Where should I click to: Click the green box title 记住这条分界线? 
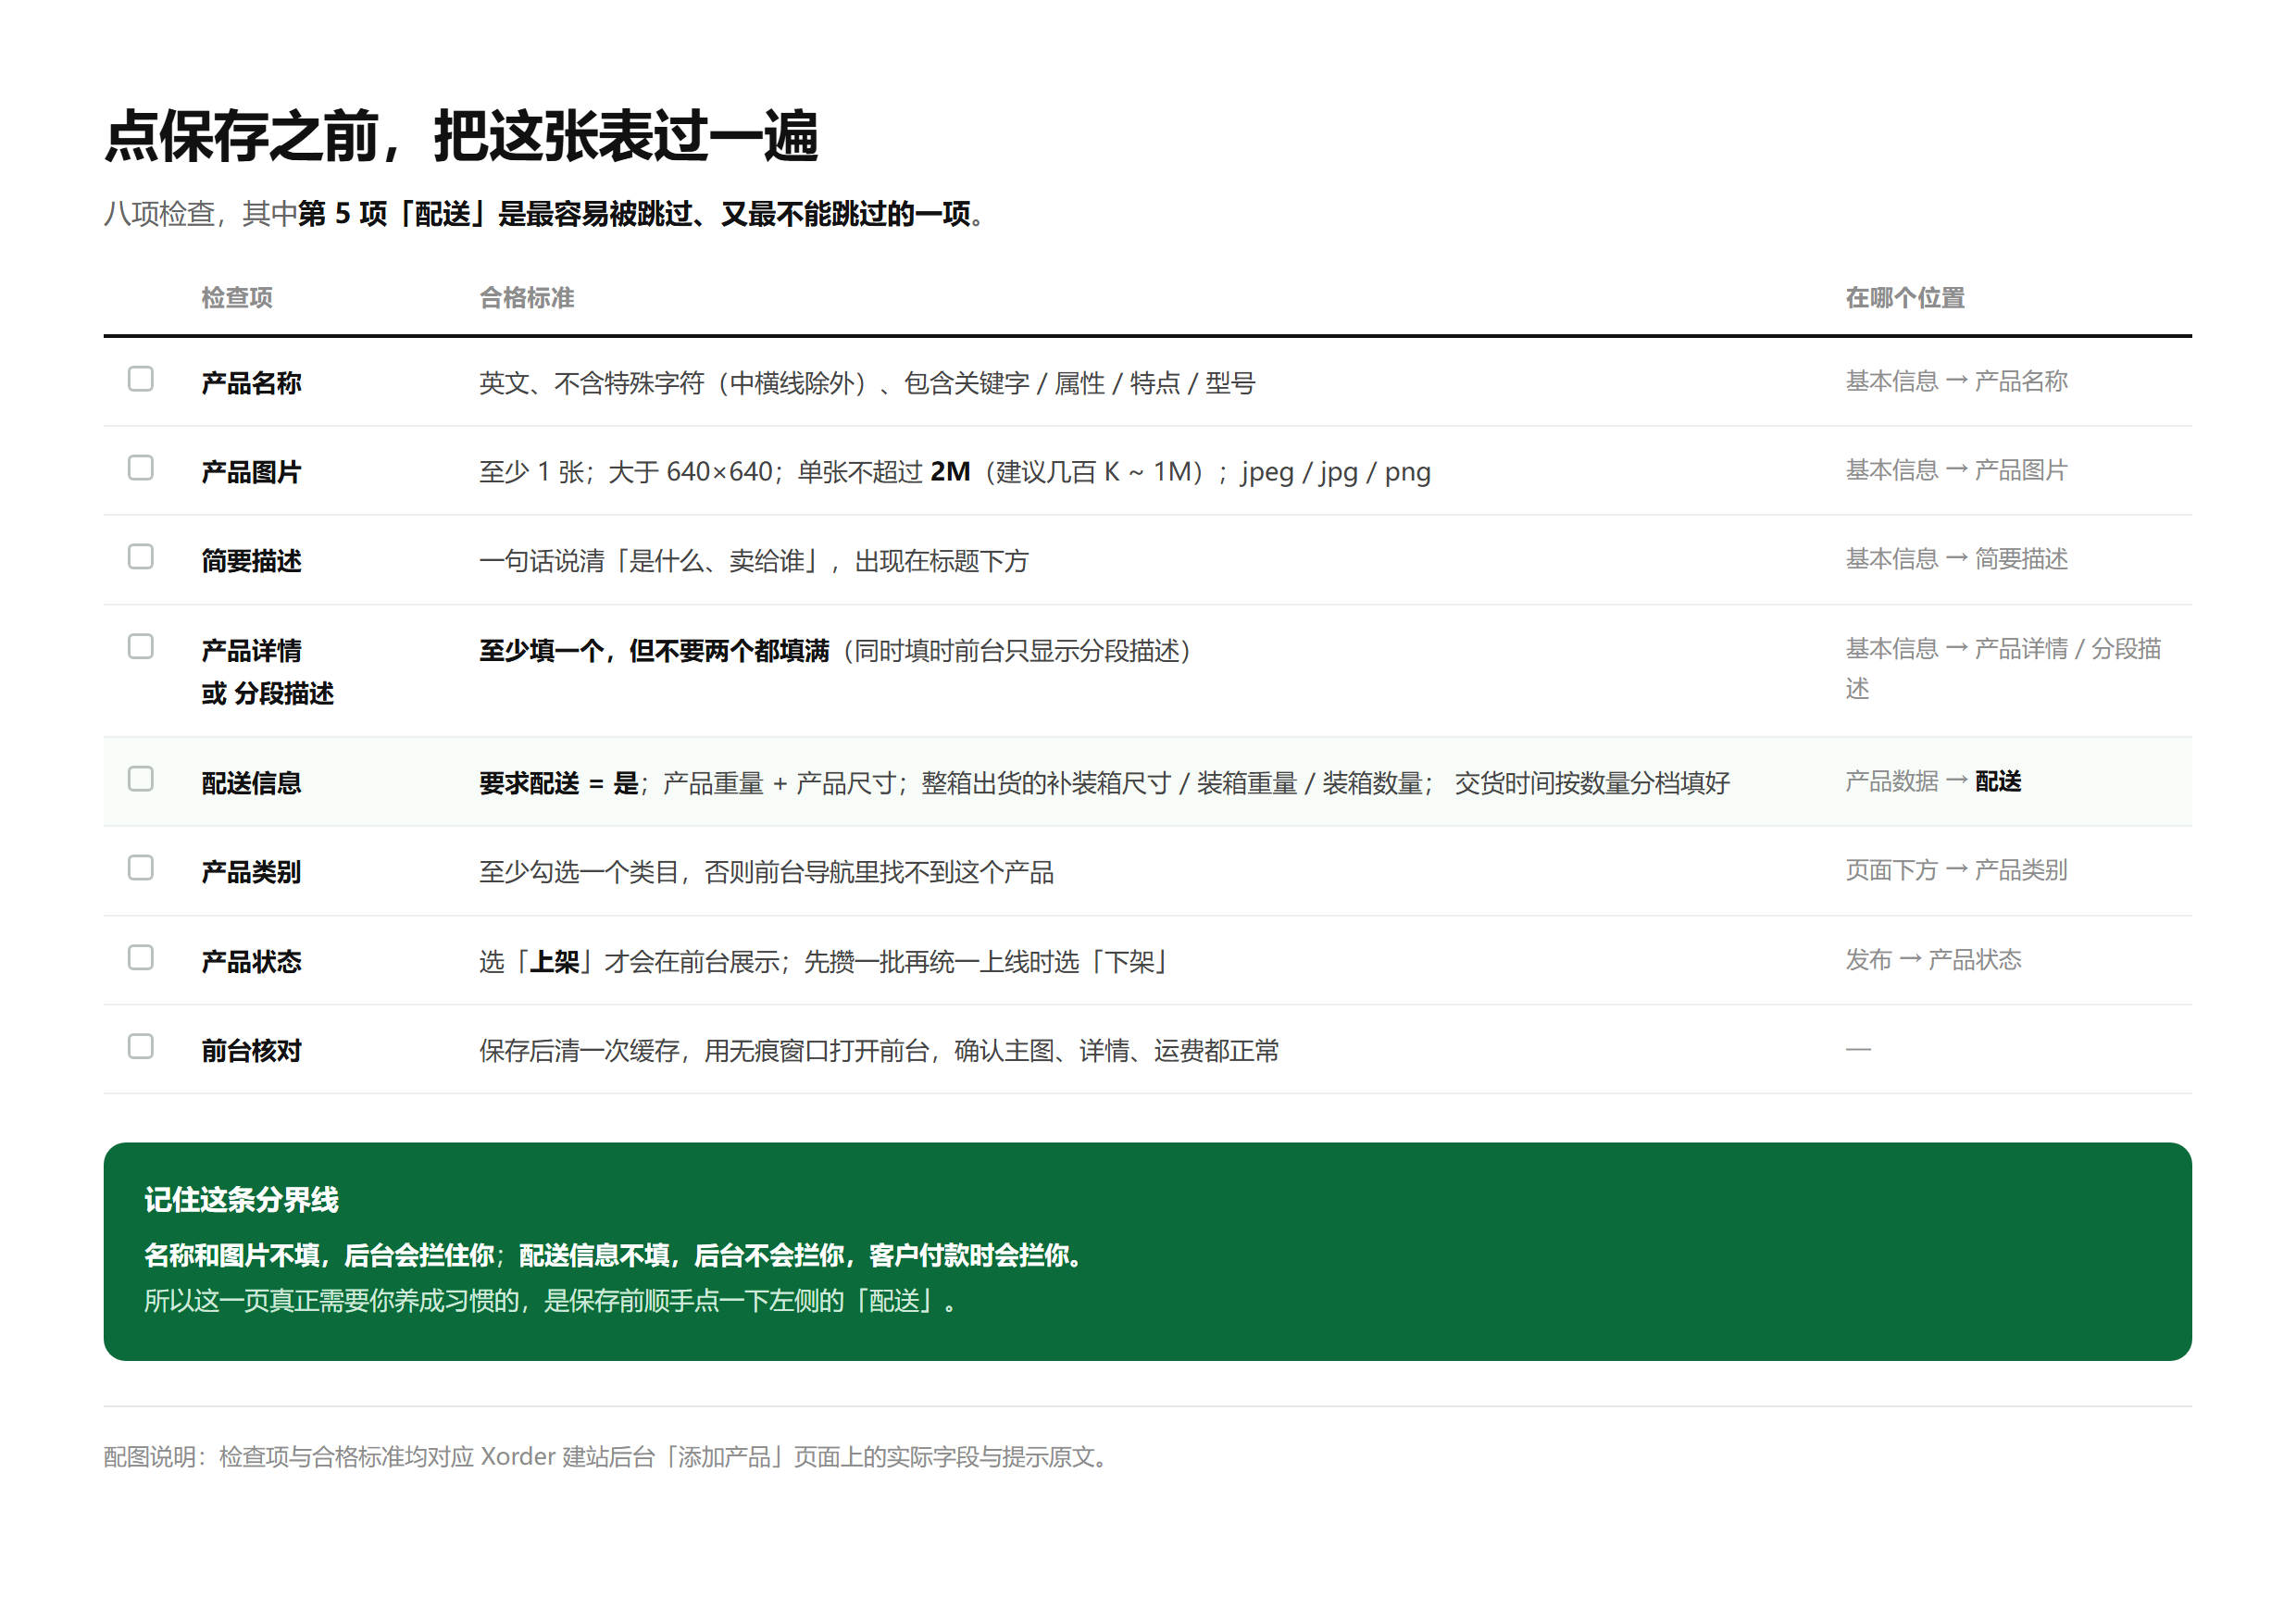(241, 1200)
